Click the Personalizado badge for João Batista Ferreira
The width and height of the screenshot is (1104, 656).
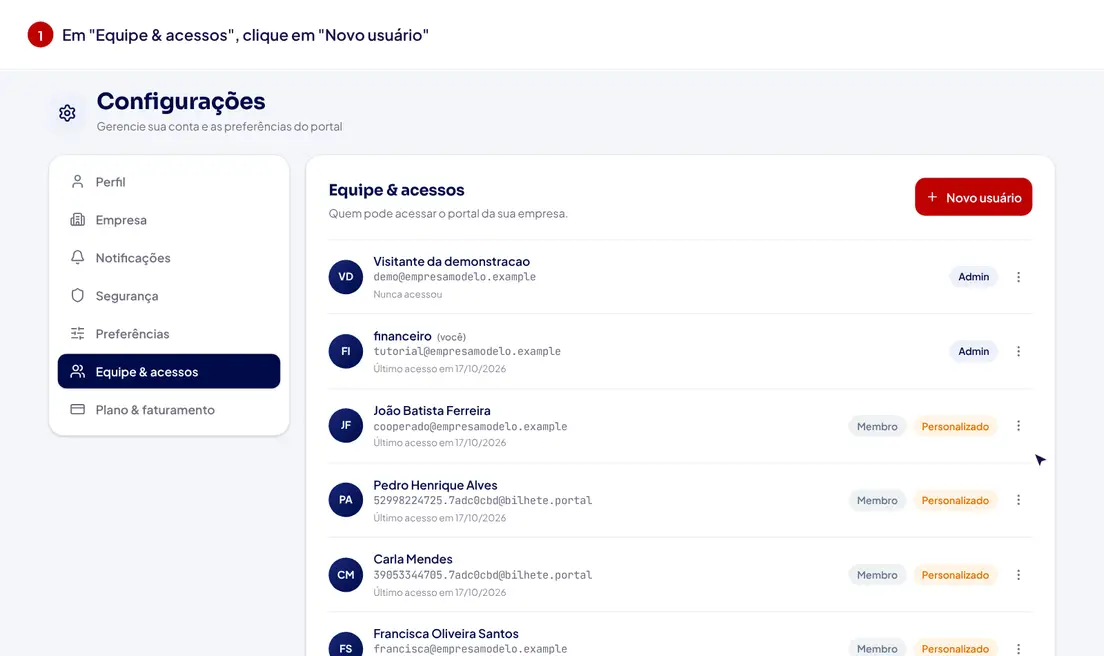click(x=955, y=427)
